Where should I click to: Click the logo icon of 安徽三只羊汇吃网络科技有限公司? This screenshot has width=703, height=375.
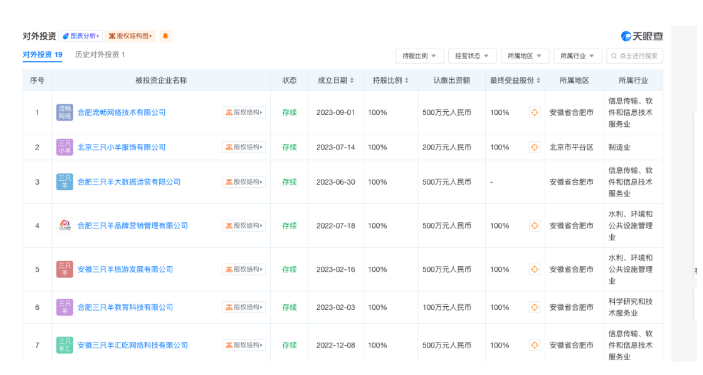pyautogui.click(x=65, y=345)
